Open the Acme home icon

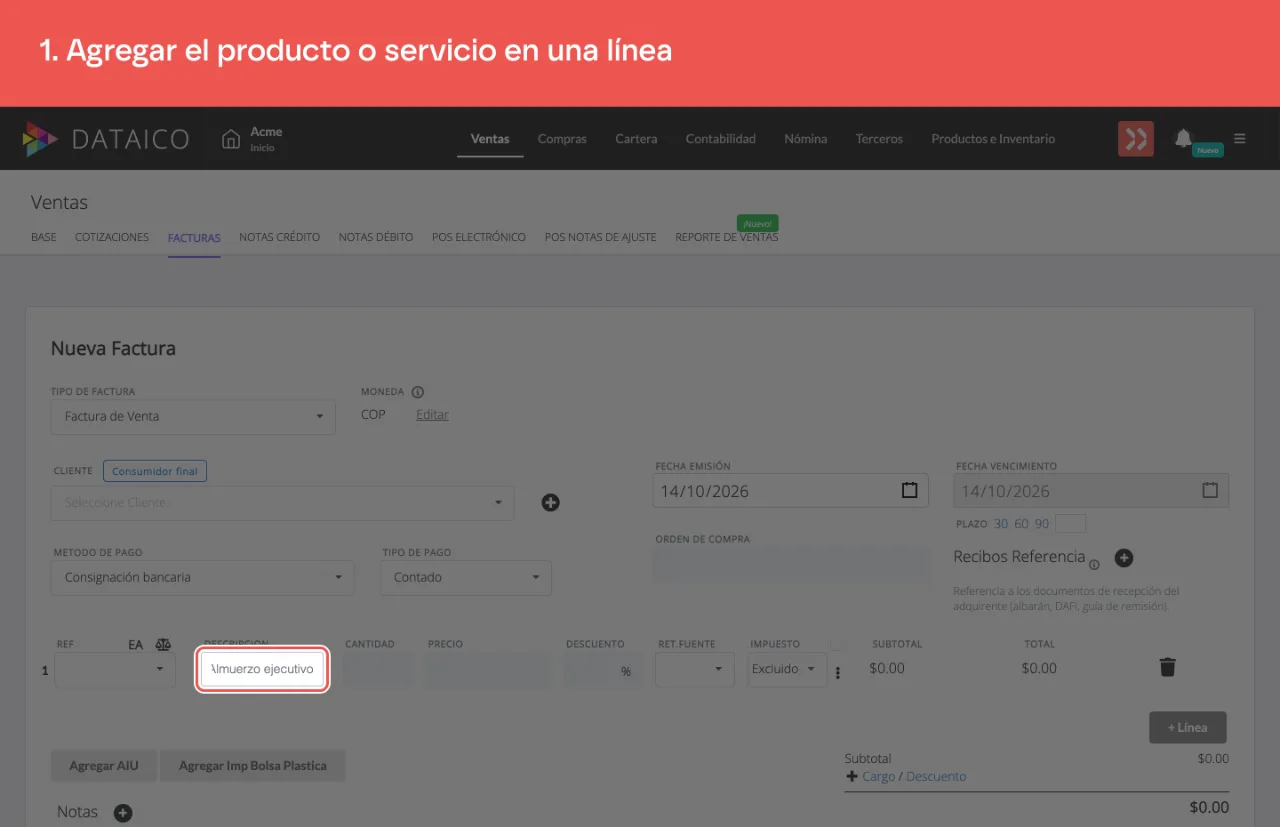[231, 139]
